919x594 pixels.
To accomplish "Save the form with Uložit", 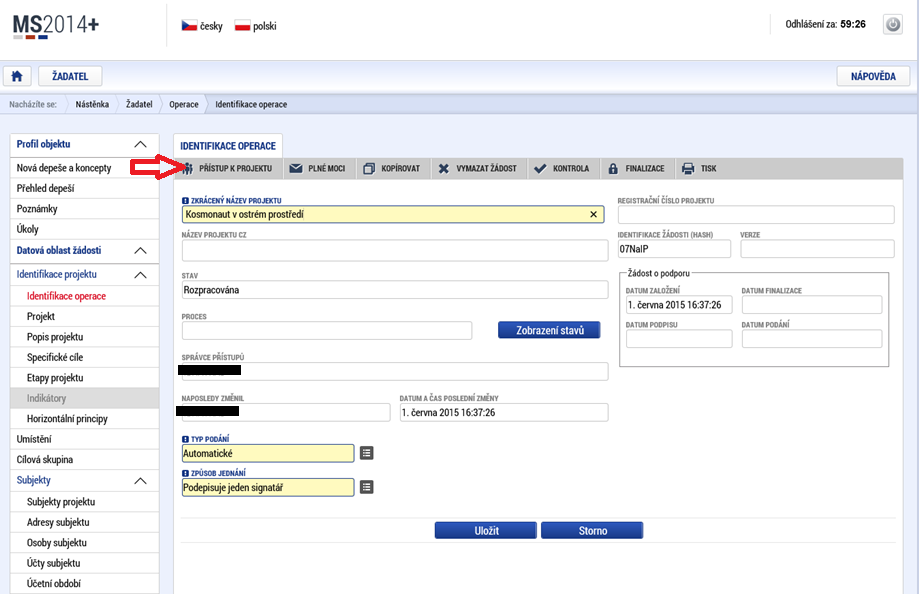I will coord(486,531).
